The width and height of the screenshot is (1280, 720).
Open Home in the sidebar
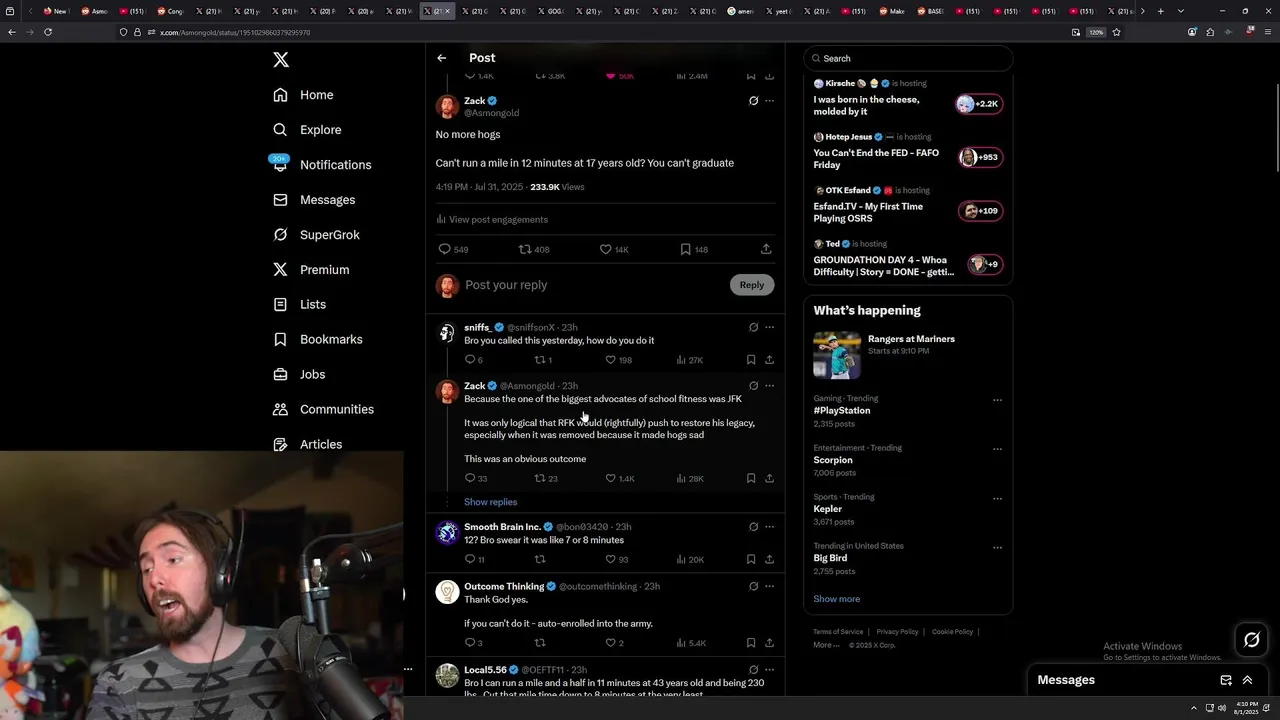tap(304, 95)
